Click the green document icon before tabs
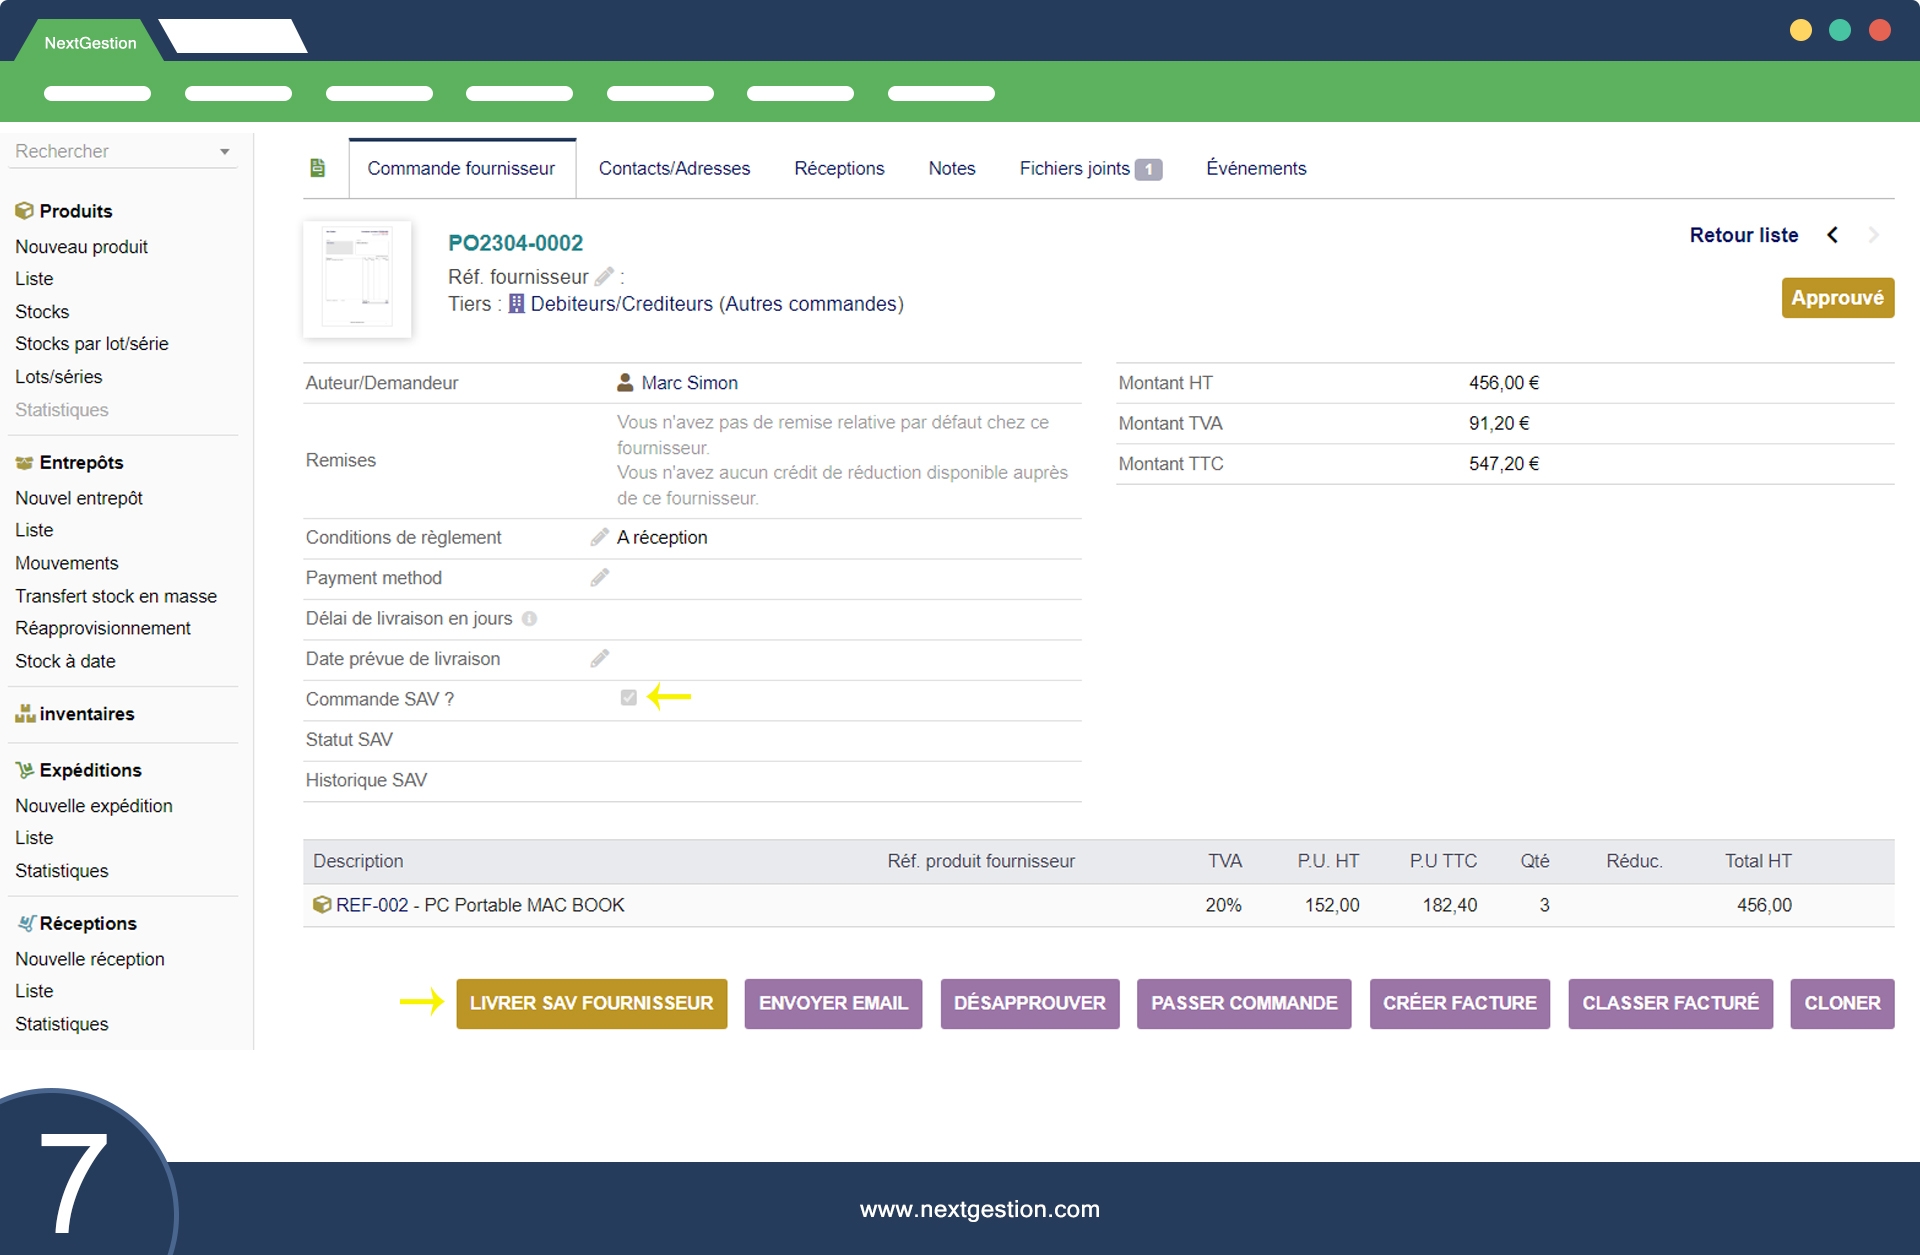 tap(318, 168)
